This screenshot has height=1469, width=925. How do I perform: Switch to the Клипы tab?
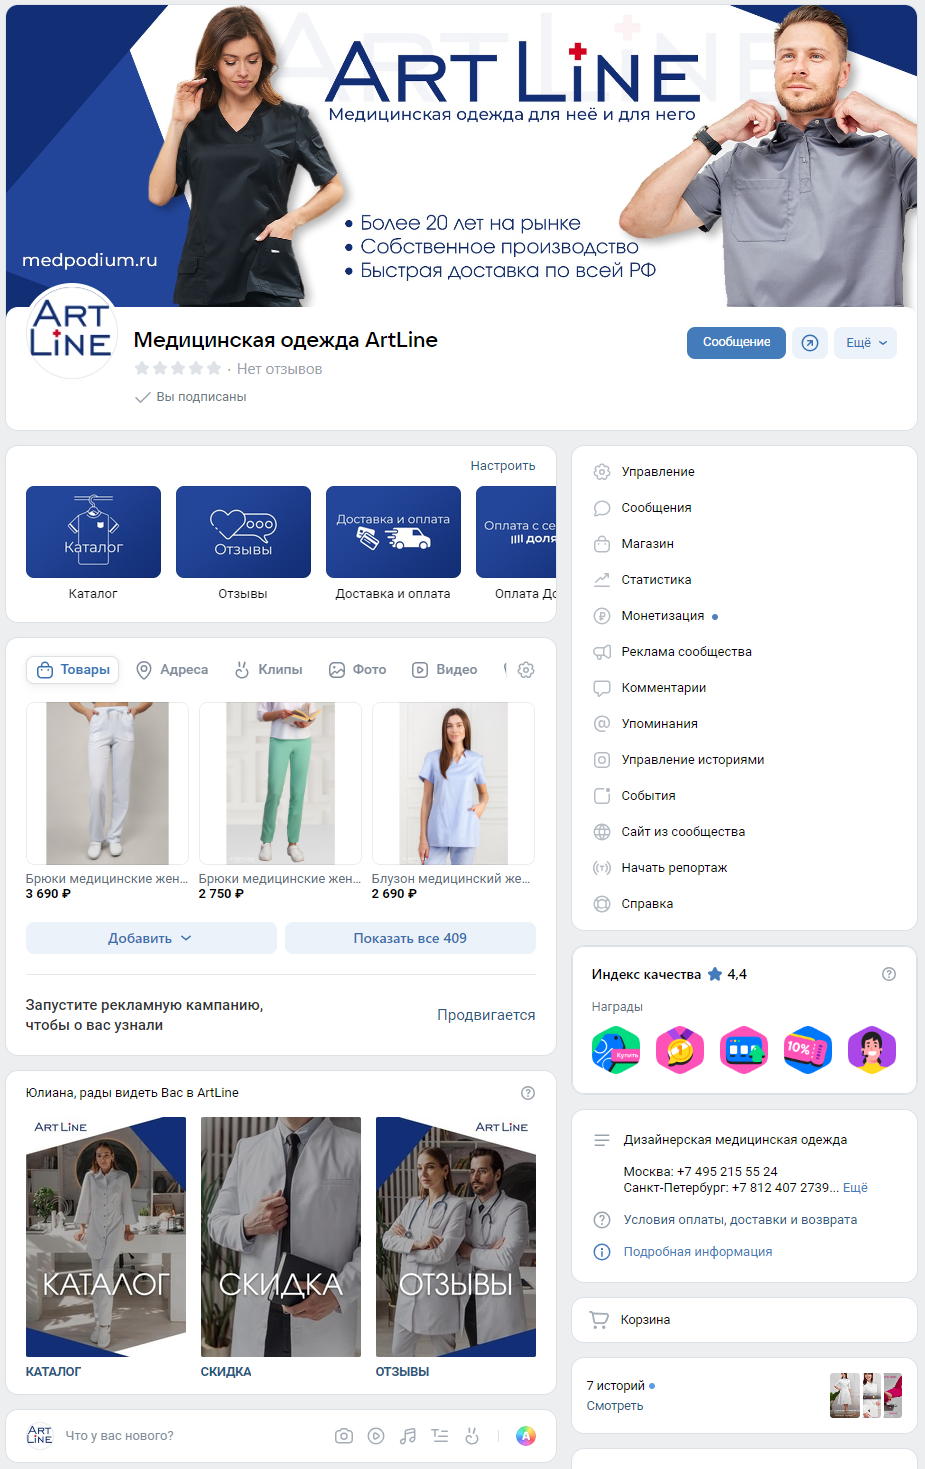point(269,670)
